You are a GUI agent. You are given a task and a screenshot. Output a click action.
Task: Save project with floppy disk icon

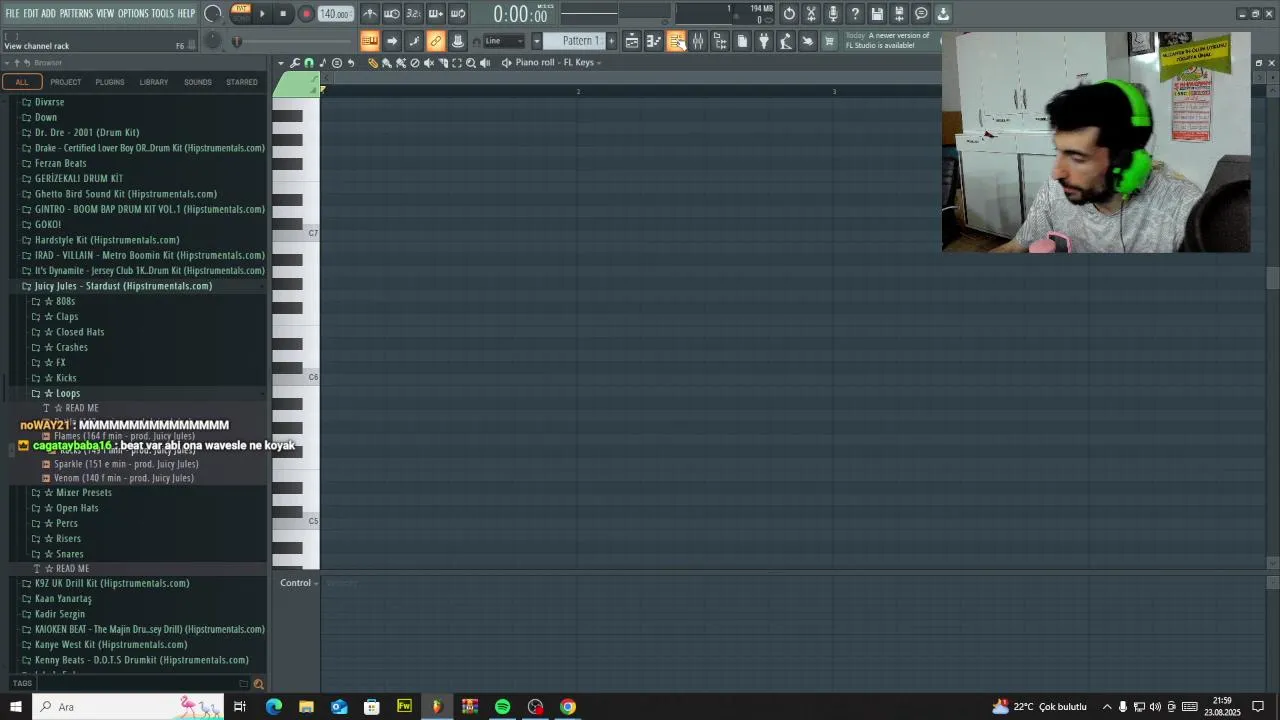[x=877, y=14]
